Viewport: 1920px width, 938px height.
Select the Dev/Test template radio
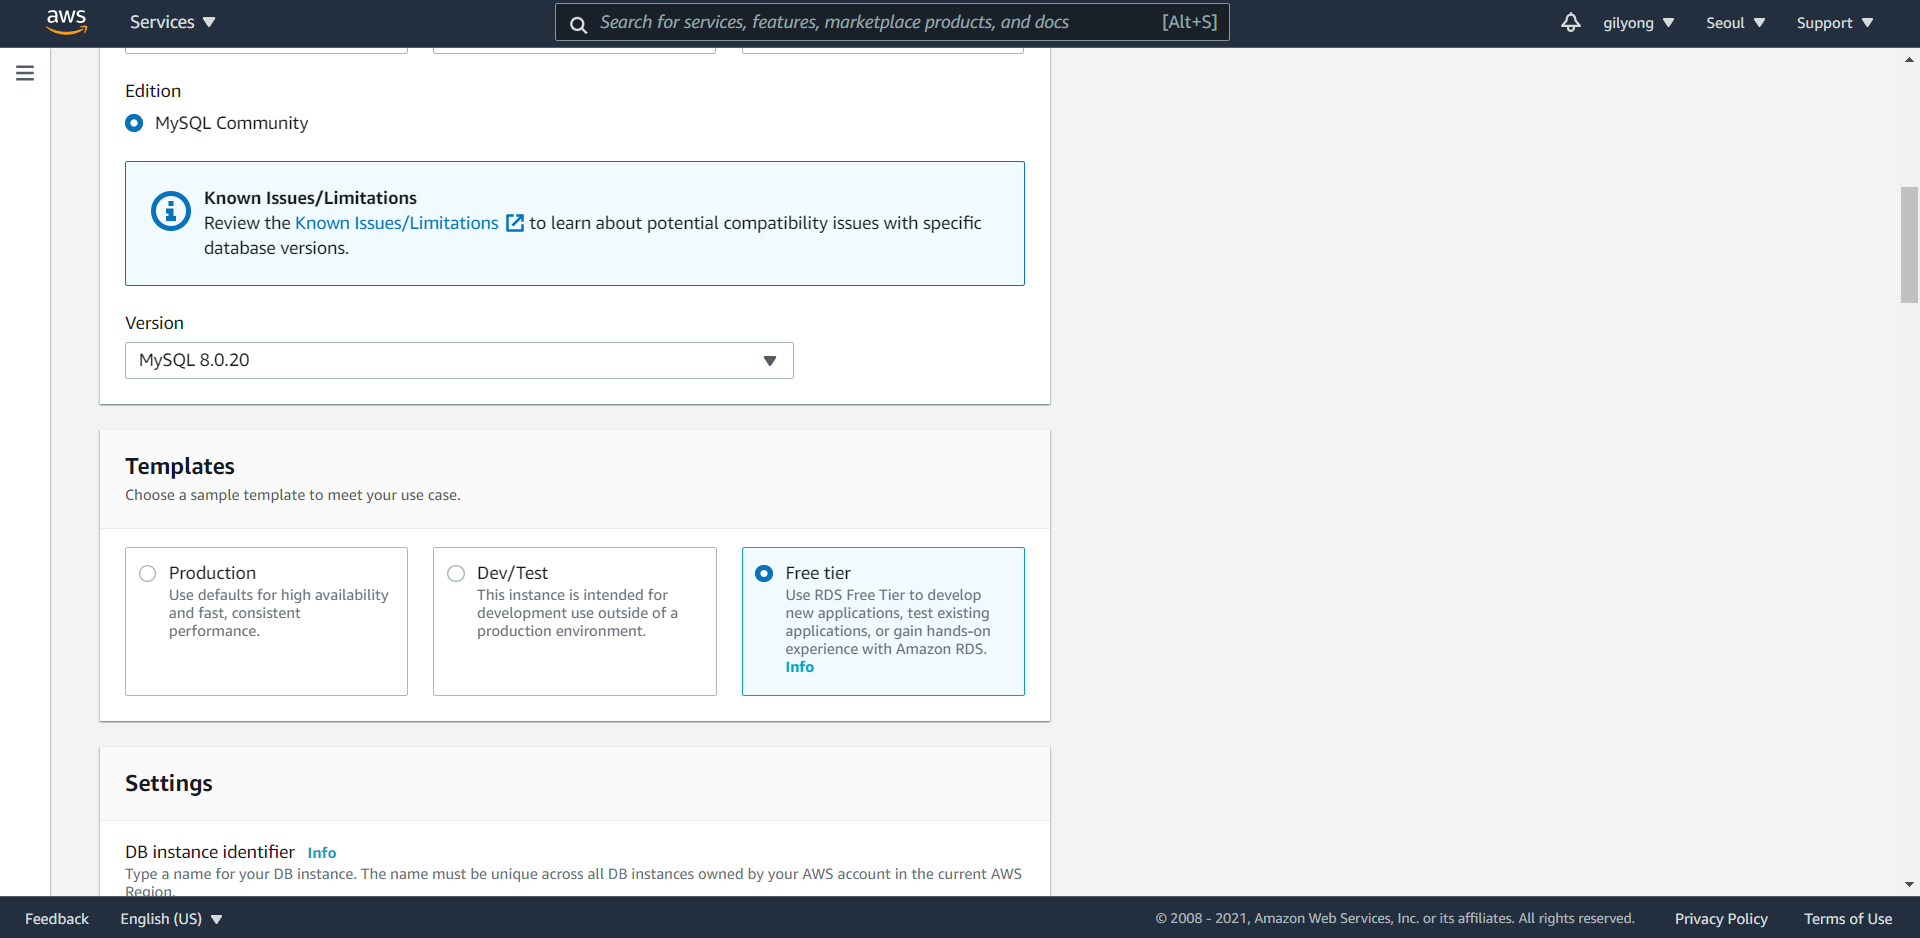456,573
